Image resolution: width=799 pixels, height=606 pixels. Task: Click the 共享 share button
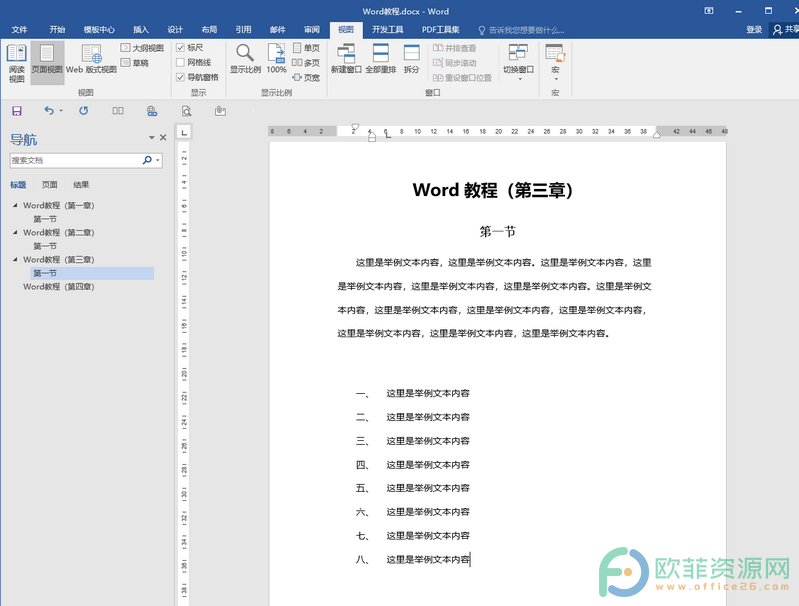785,30
